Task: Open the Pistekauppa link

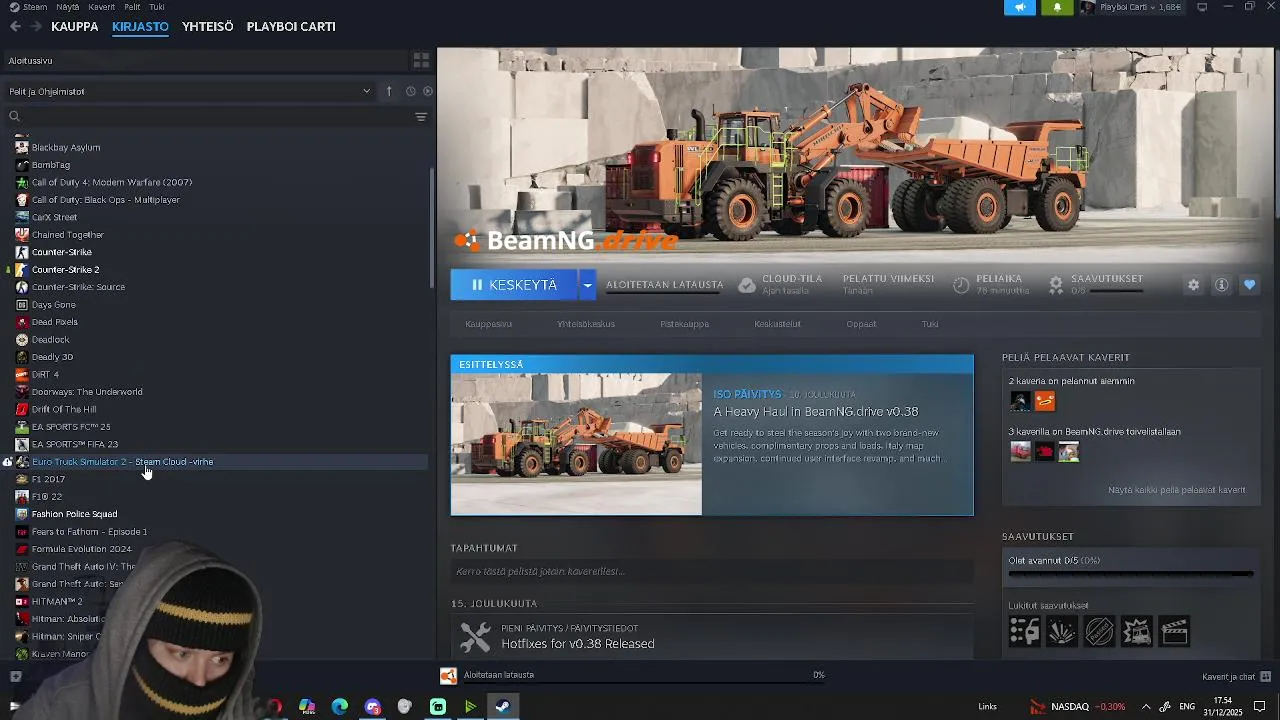Action: click(685, 324)
